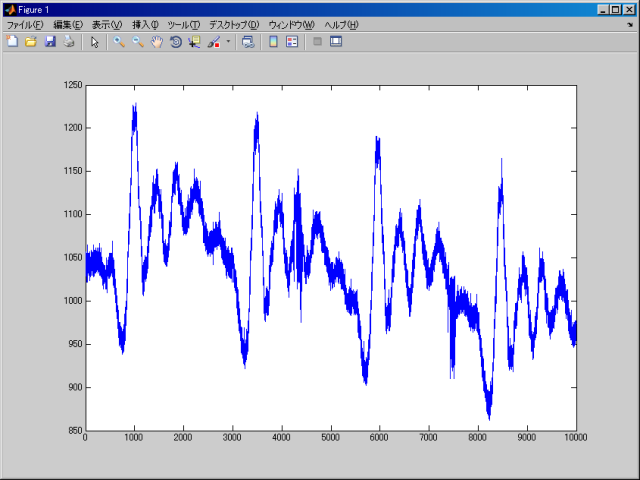Select the Brush data tool
The width and height of the screenshot is (640, 480).
tap(213, 42)
